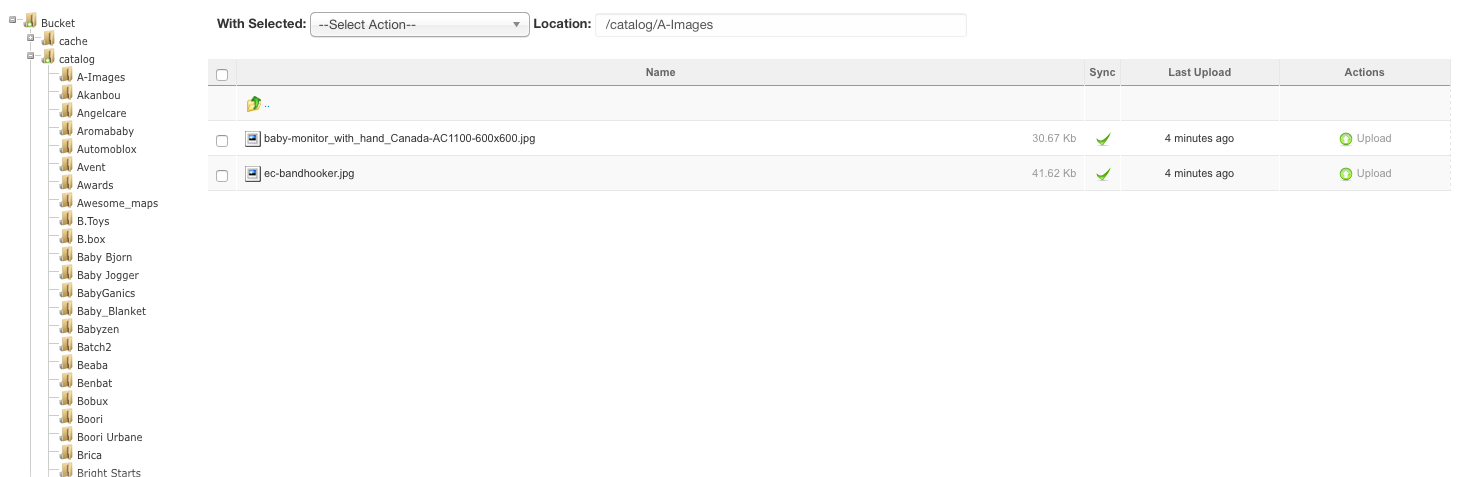Screen dimensions: 1469x477
Task: Click the parent folder up-arrow icon
Action: 254,104
